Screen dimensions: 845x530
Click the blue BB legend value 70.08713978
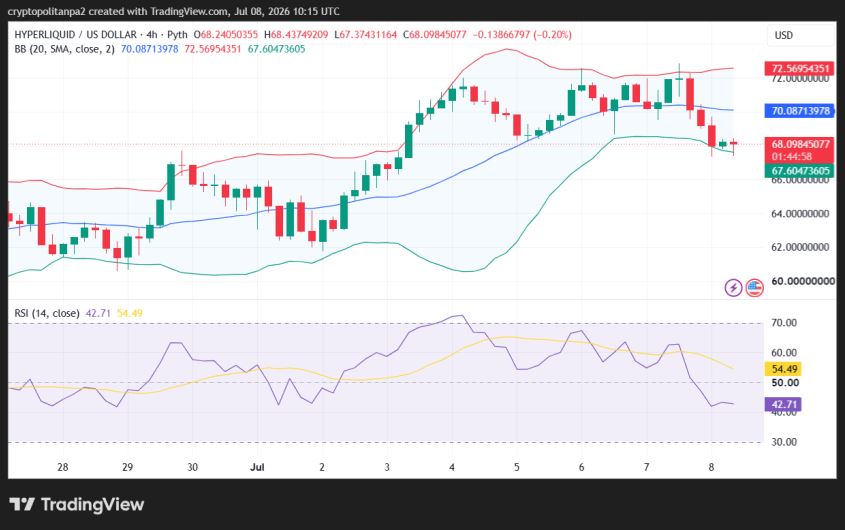tap(149, 49)
